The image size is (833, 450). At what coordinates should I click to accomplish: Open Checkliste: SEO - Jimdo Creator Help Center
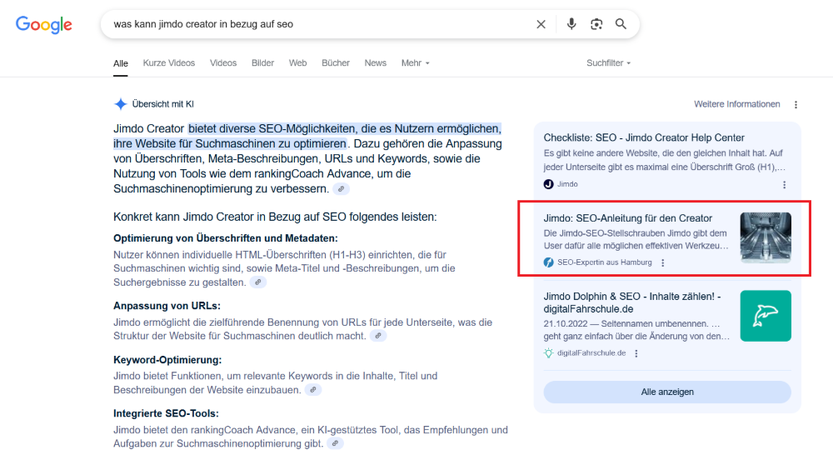coord(644,138)
